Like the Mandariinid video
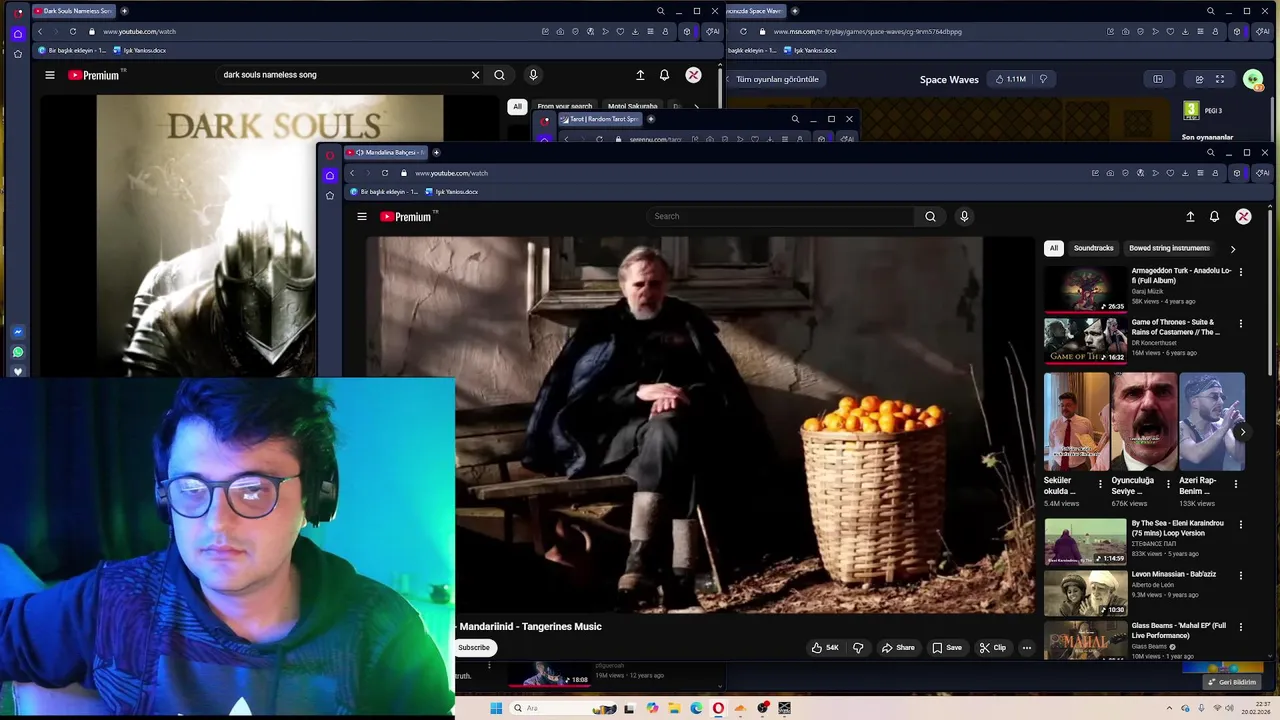 point(825,647)
